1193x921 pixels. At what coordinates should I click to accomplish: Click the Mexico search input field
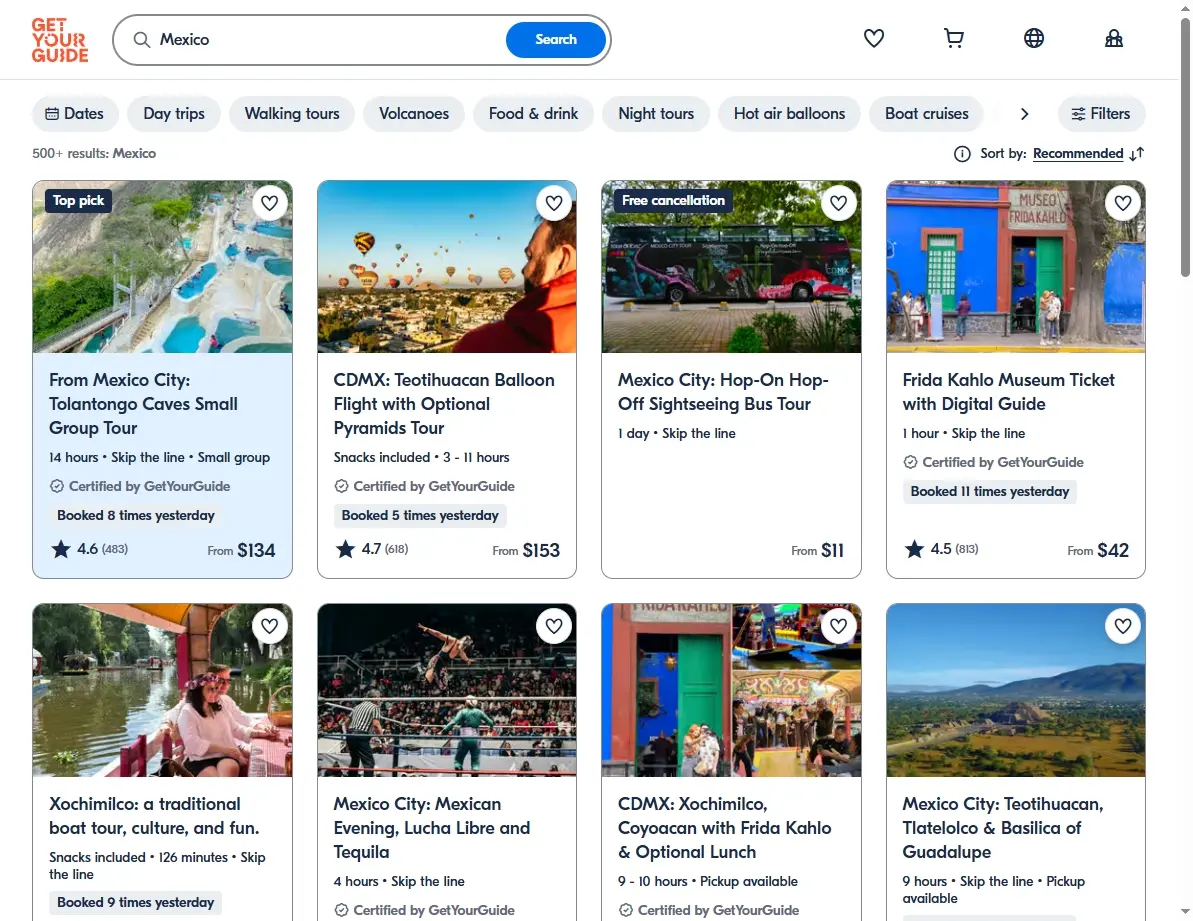pyautogui.click(x=327, y=40)
